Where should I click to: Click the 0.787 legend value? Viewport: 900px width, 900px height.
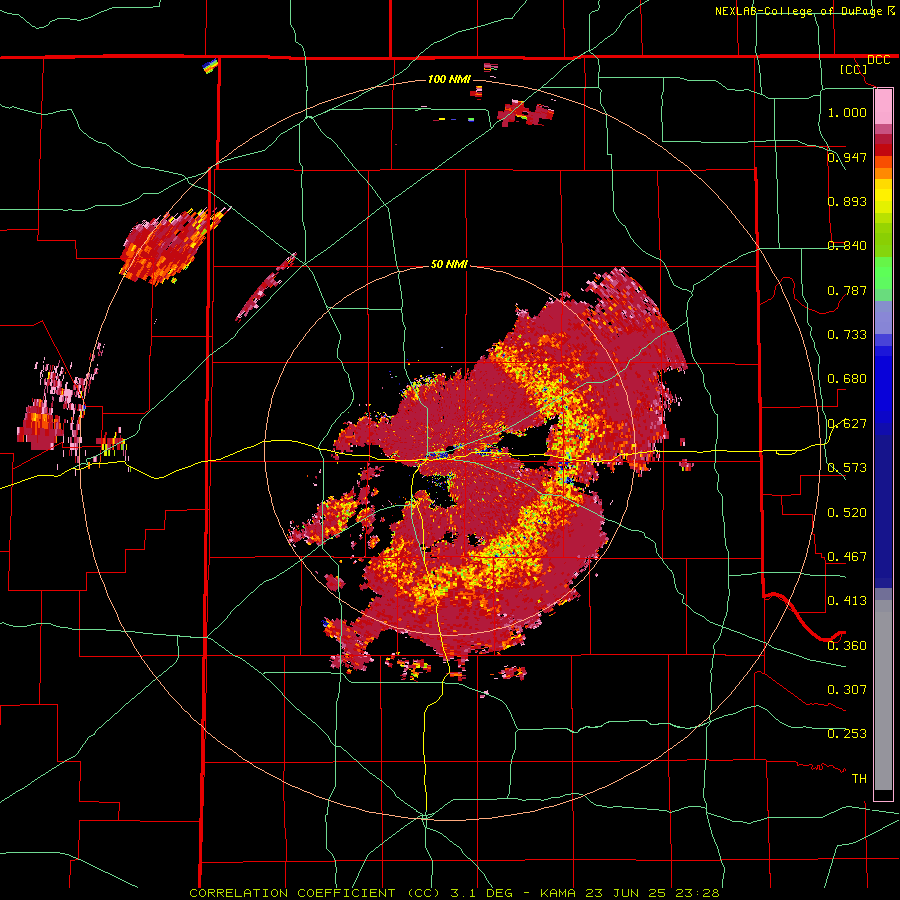(x=847, y=290)
